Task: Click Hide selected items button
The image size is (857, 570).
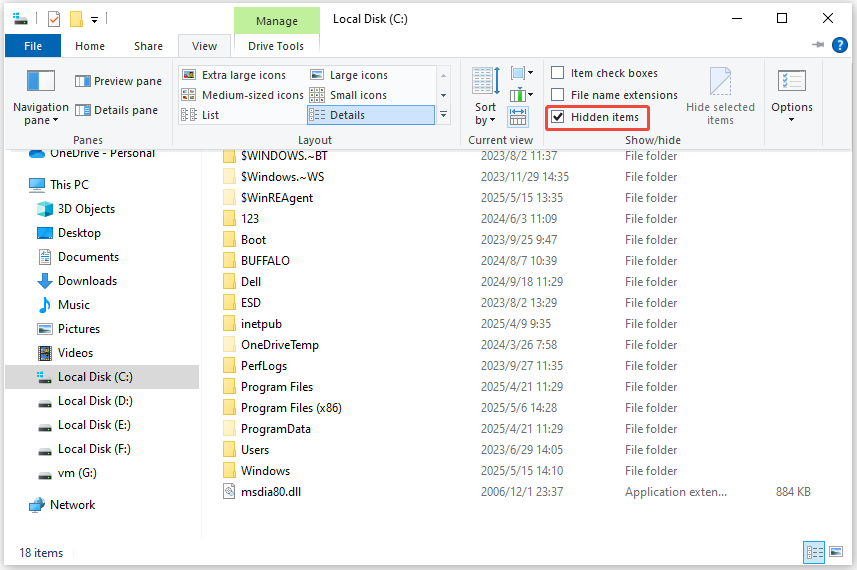Action: tap(720, 96)
